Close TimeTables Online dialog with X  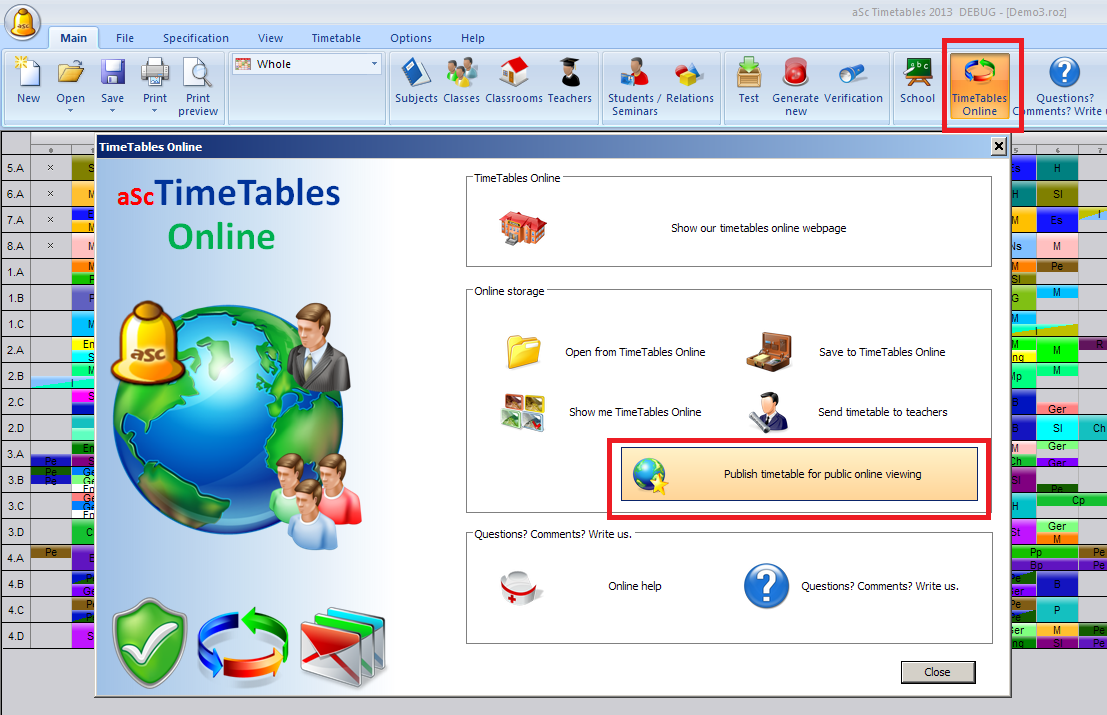pyautogui.click(x=998, y=146)
